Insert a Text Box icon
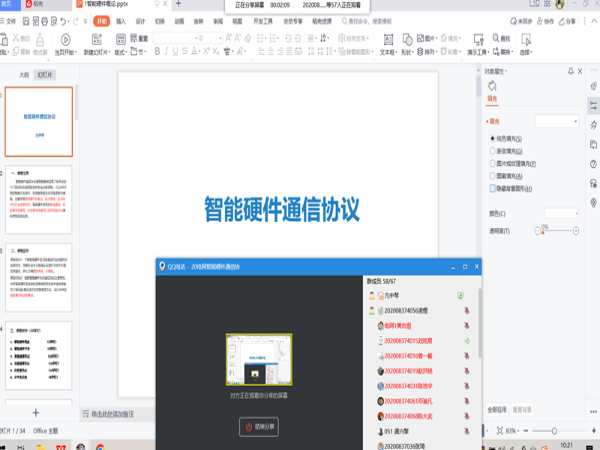The width and height of the screenshot is (600, 450). coord(388,39)
